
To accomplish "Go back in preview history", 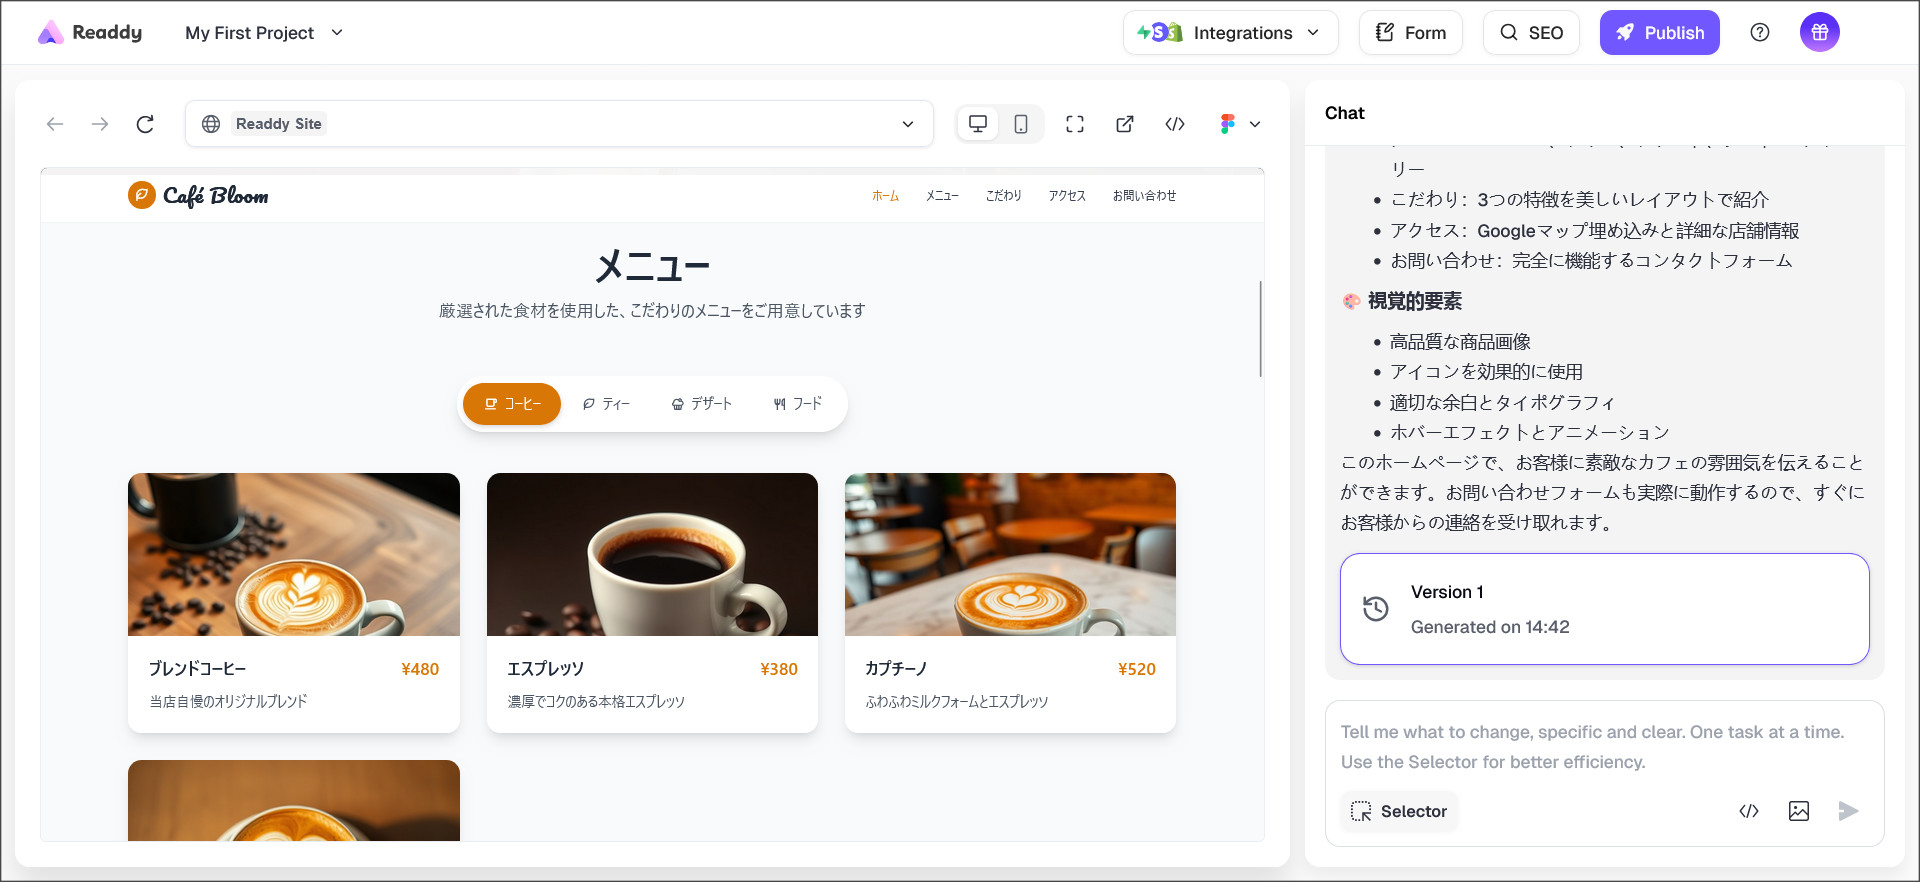I will (x=55, y=124).
